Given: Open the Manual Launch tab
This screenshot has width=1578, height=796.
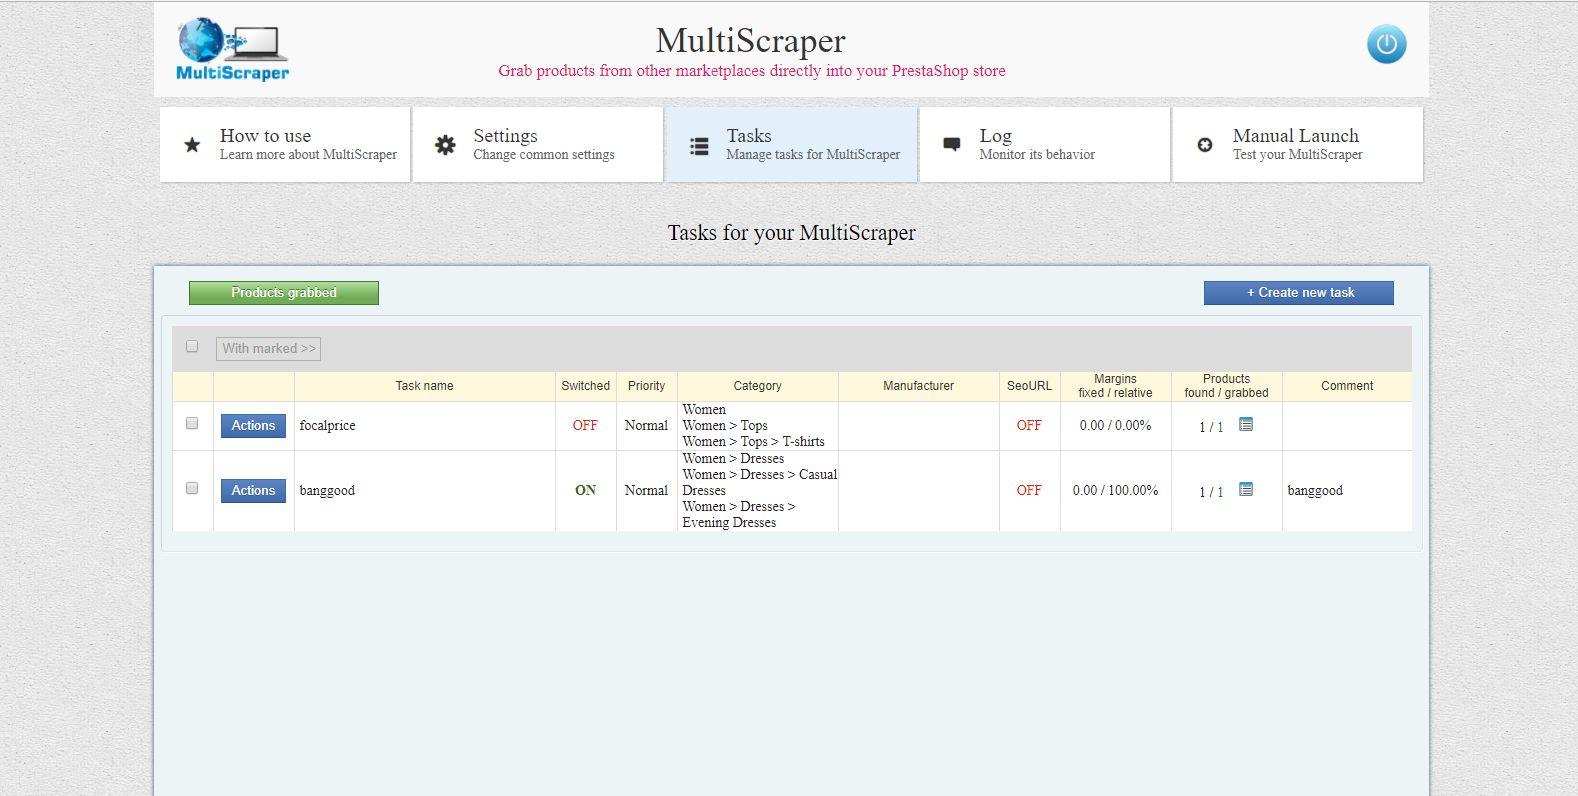Looking at the screenshot, I should pos(1297,145).
